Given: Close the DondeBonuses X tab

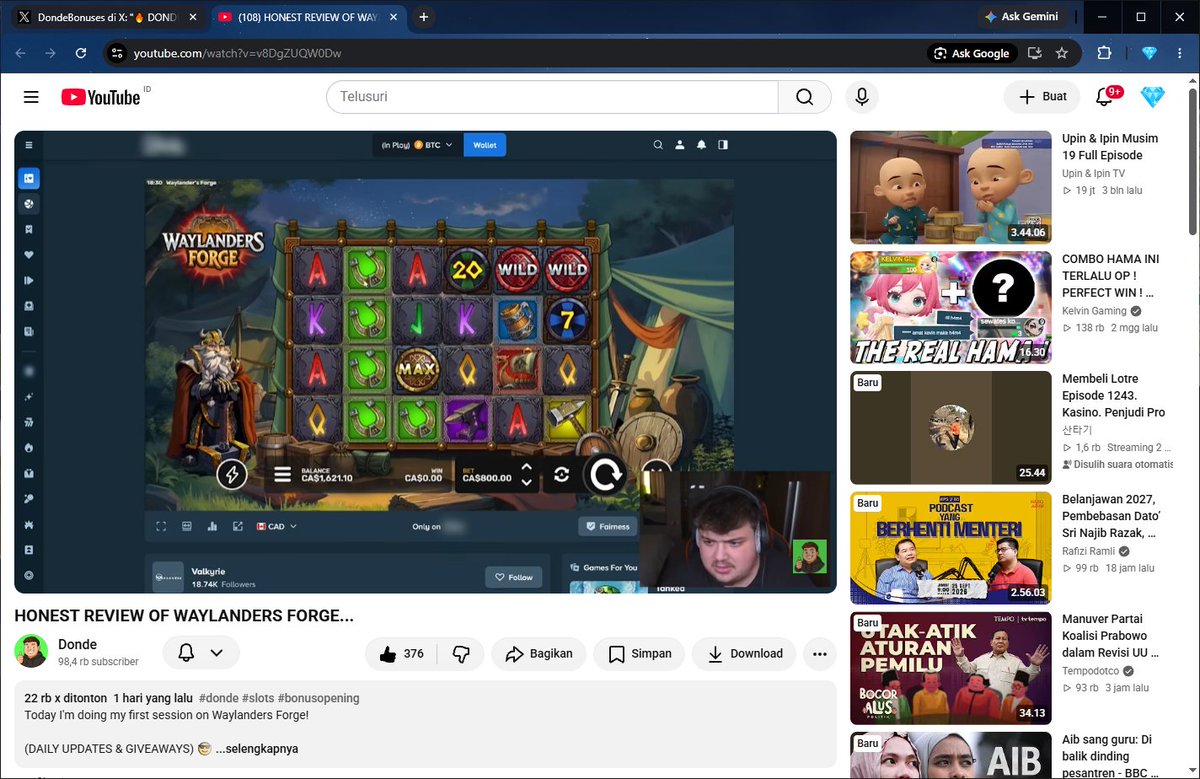Looking at the screenshot, I should pyautogui.click(x=192, y=17).
